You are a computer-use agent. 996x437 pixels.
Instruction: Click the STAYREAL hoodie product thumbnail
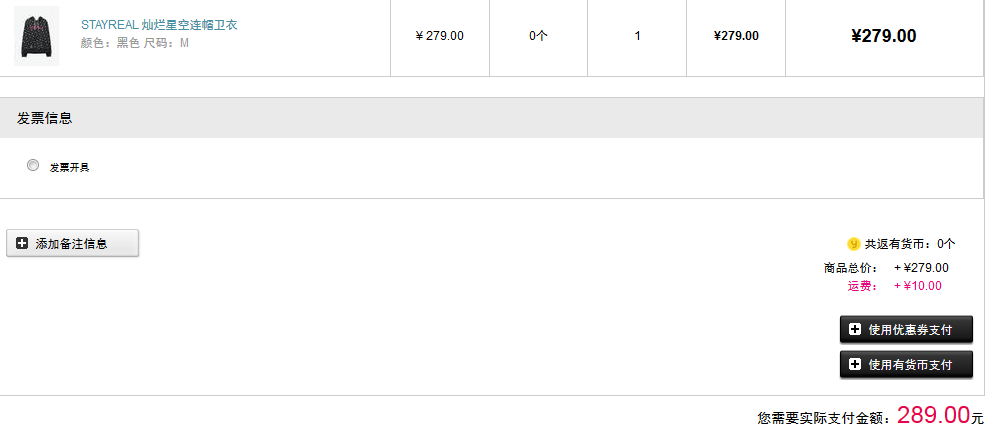tap(36, 36)
